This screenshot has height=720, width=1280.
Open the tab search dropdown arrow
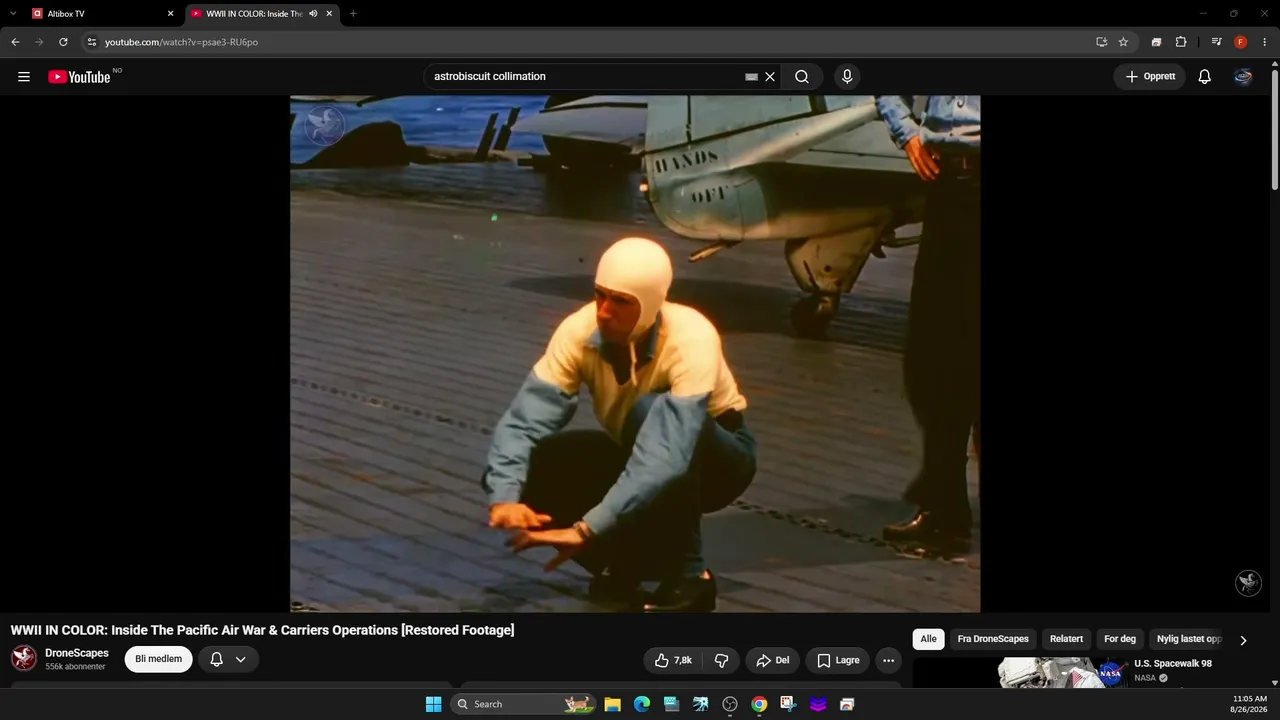(13, 14)
